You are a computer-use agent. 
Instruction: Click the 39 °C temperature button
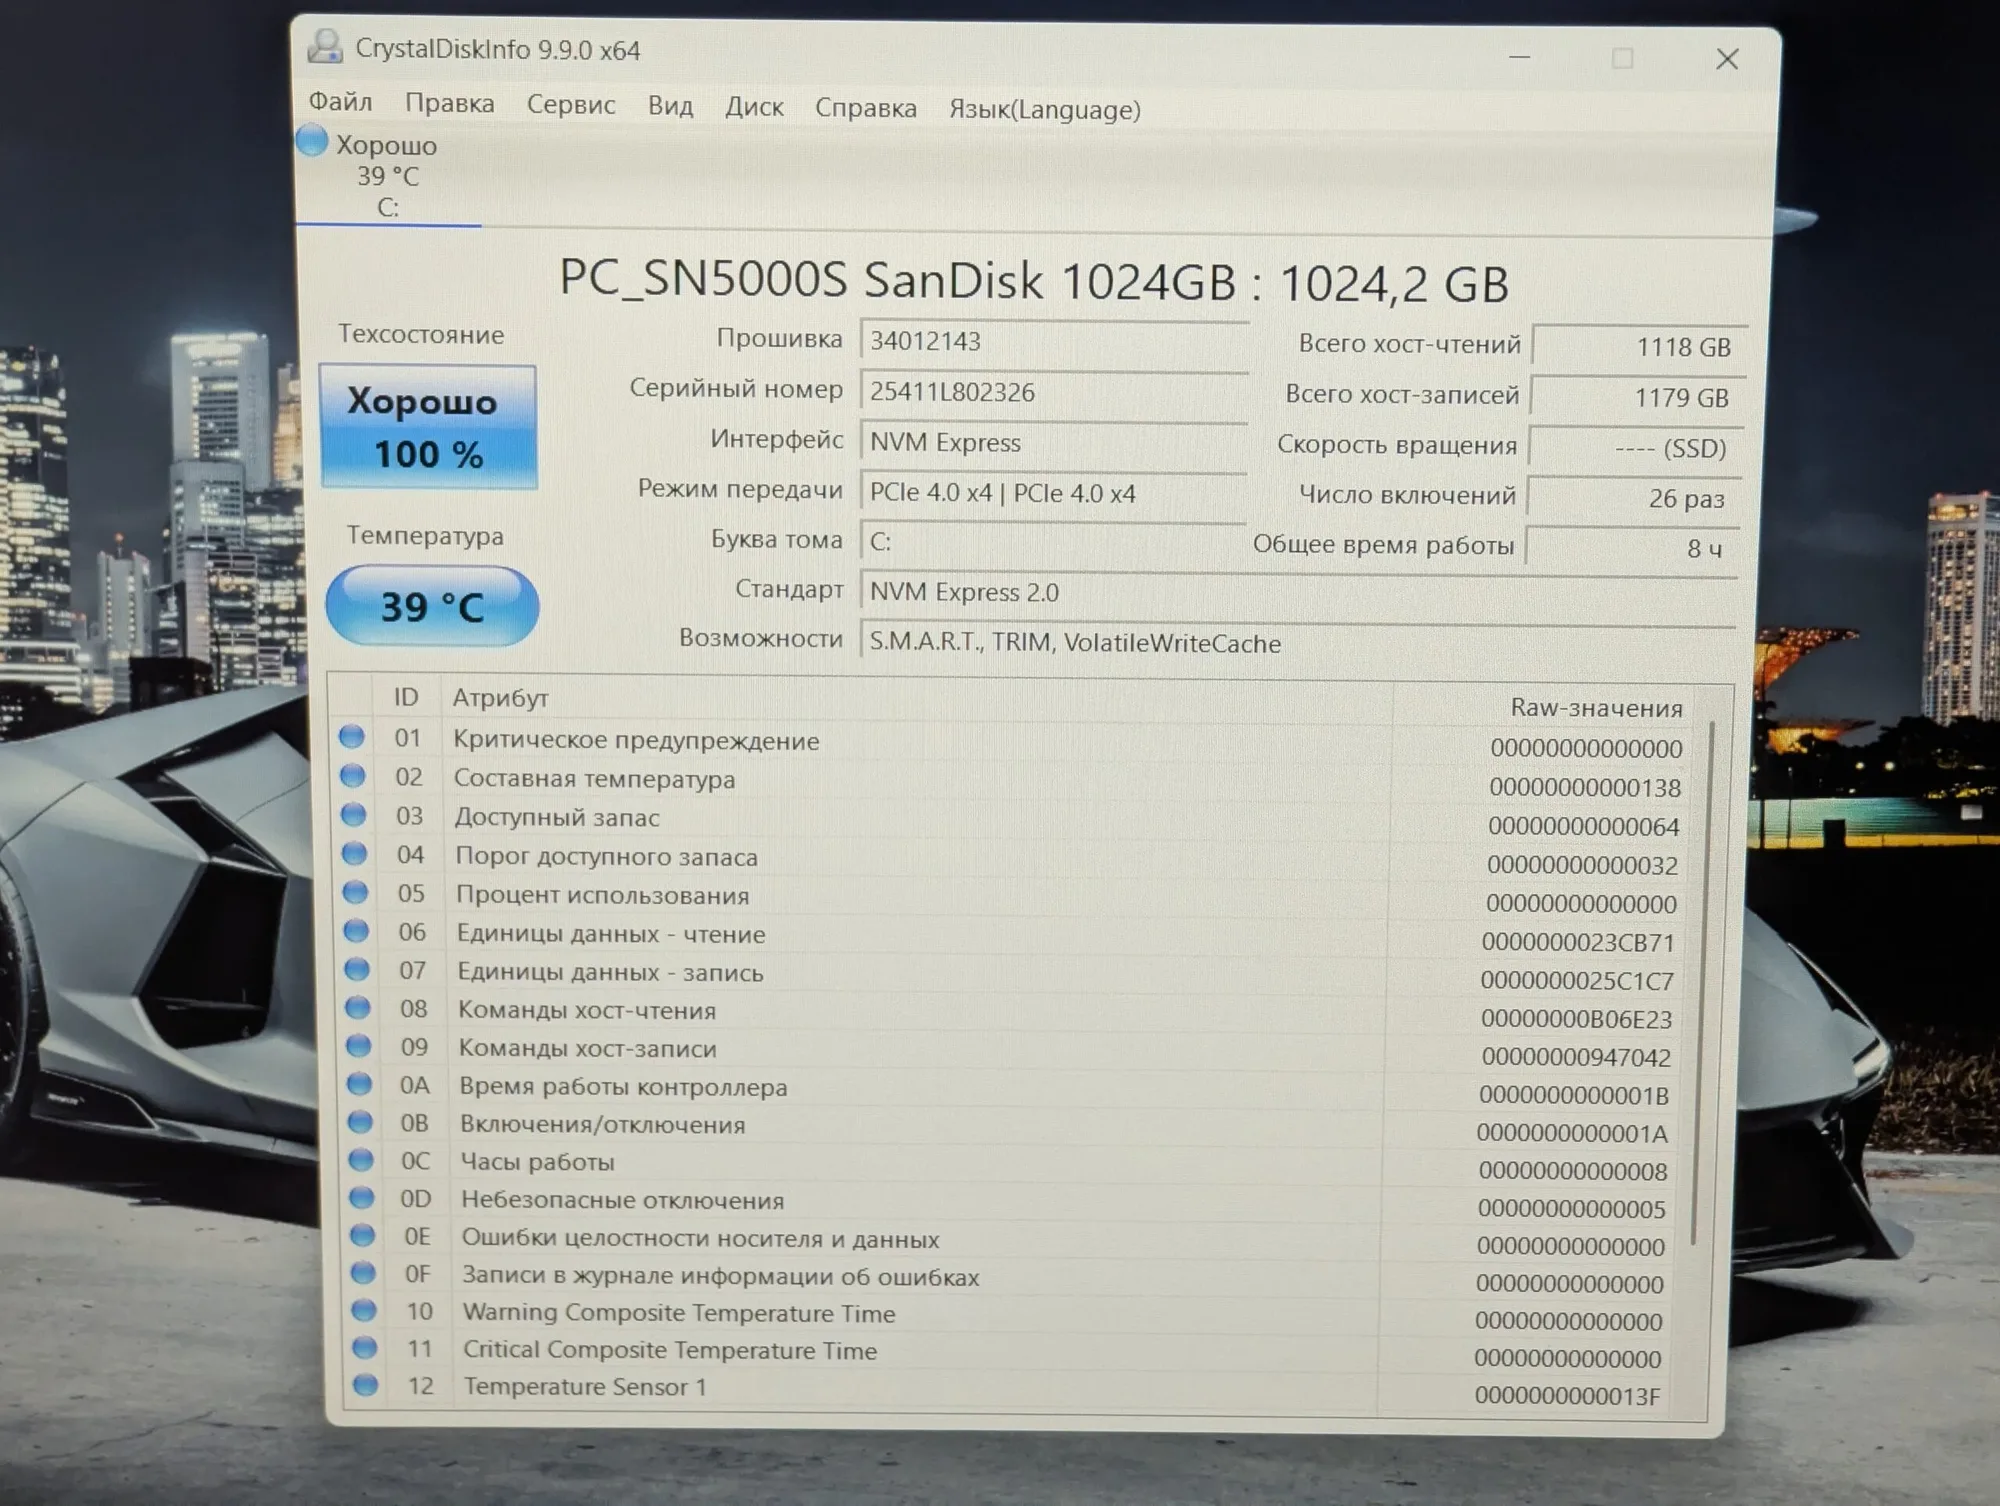pyautogui.click(x=432, y=606)
